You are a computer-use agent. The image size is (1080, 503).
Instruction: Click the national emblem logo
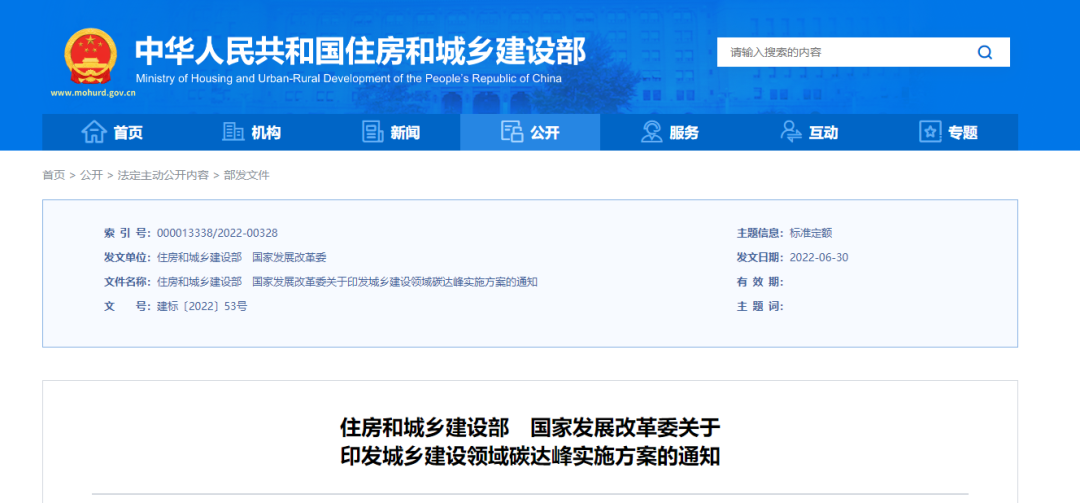pyautogui.click(x=91, y=56)
